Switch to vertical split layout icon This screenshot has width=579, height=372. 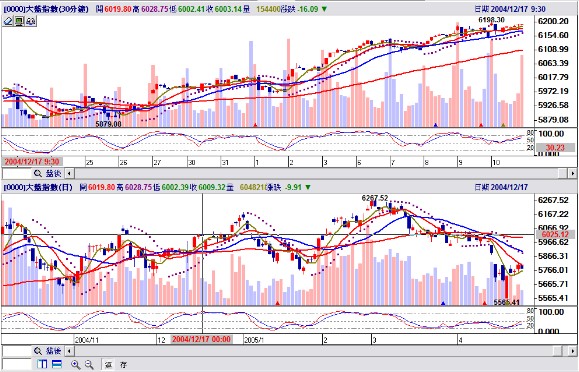[42, 364]
